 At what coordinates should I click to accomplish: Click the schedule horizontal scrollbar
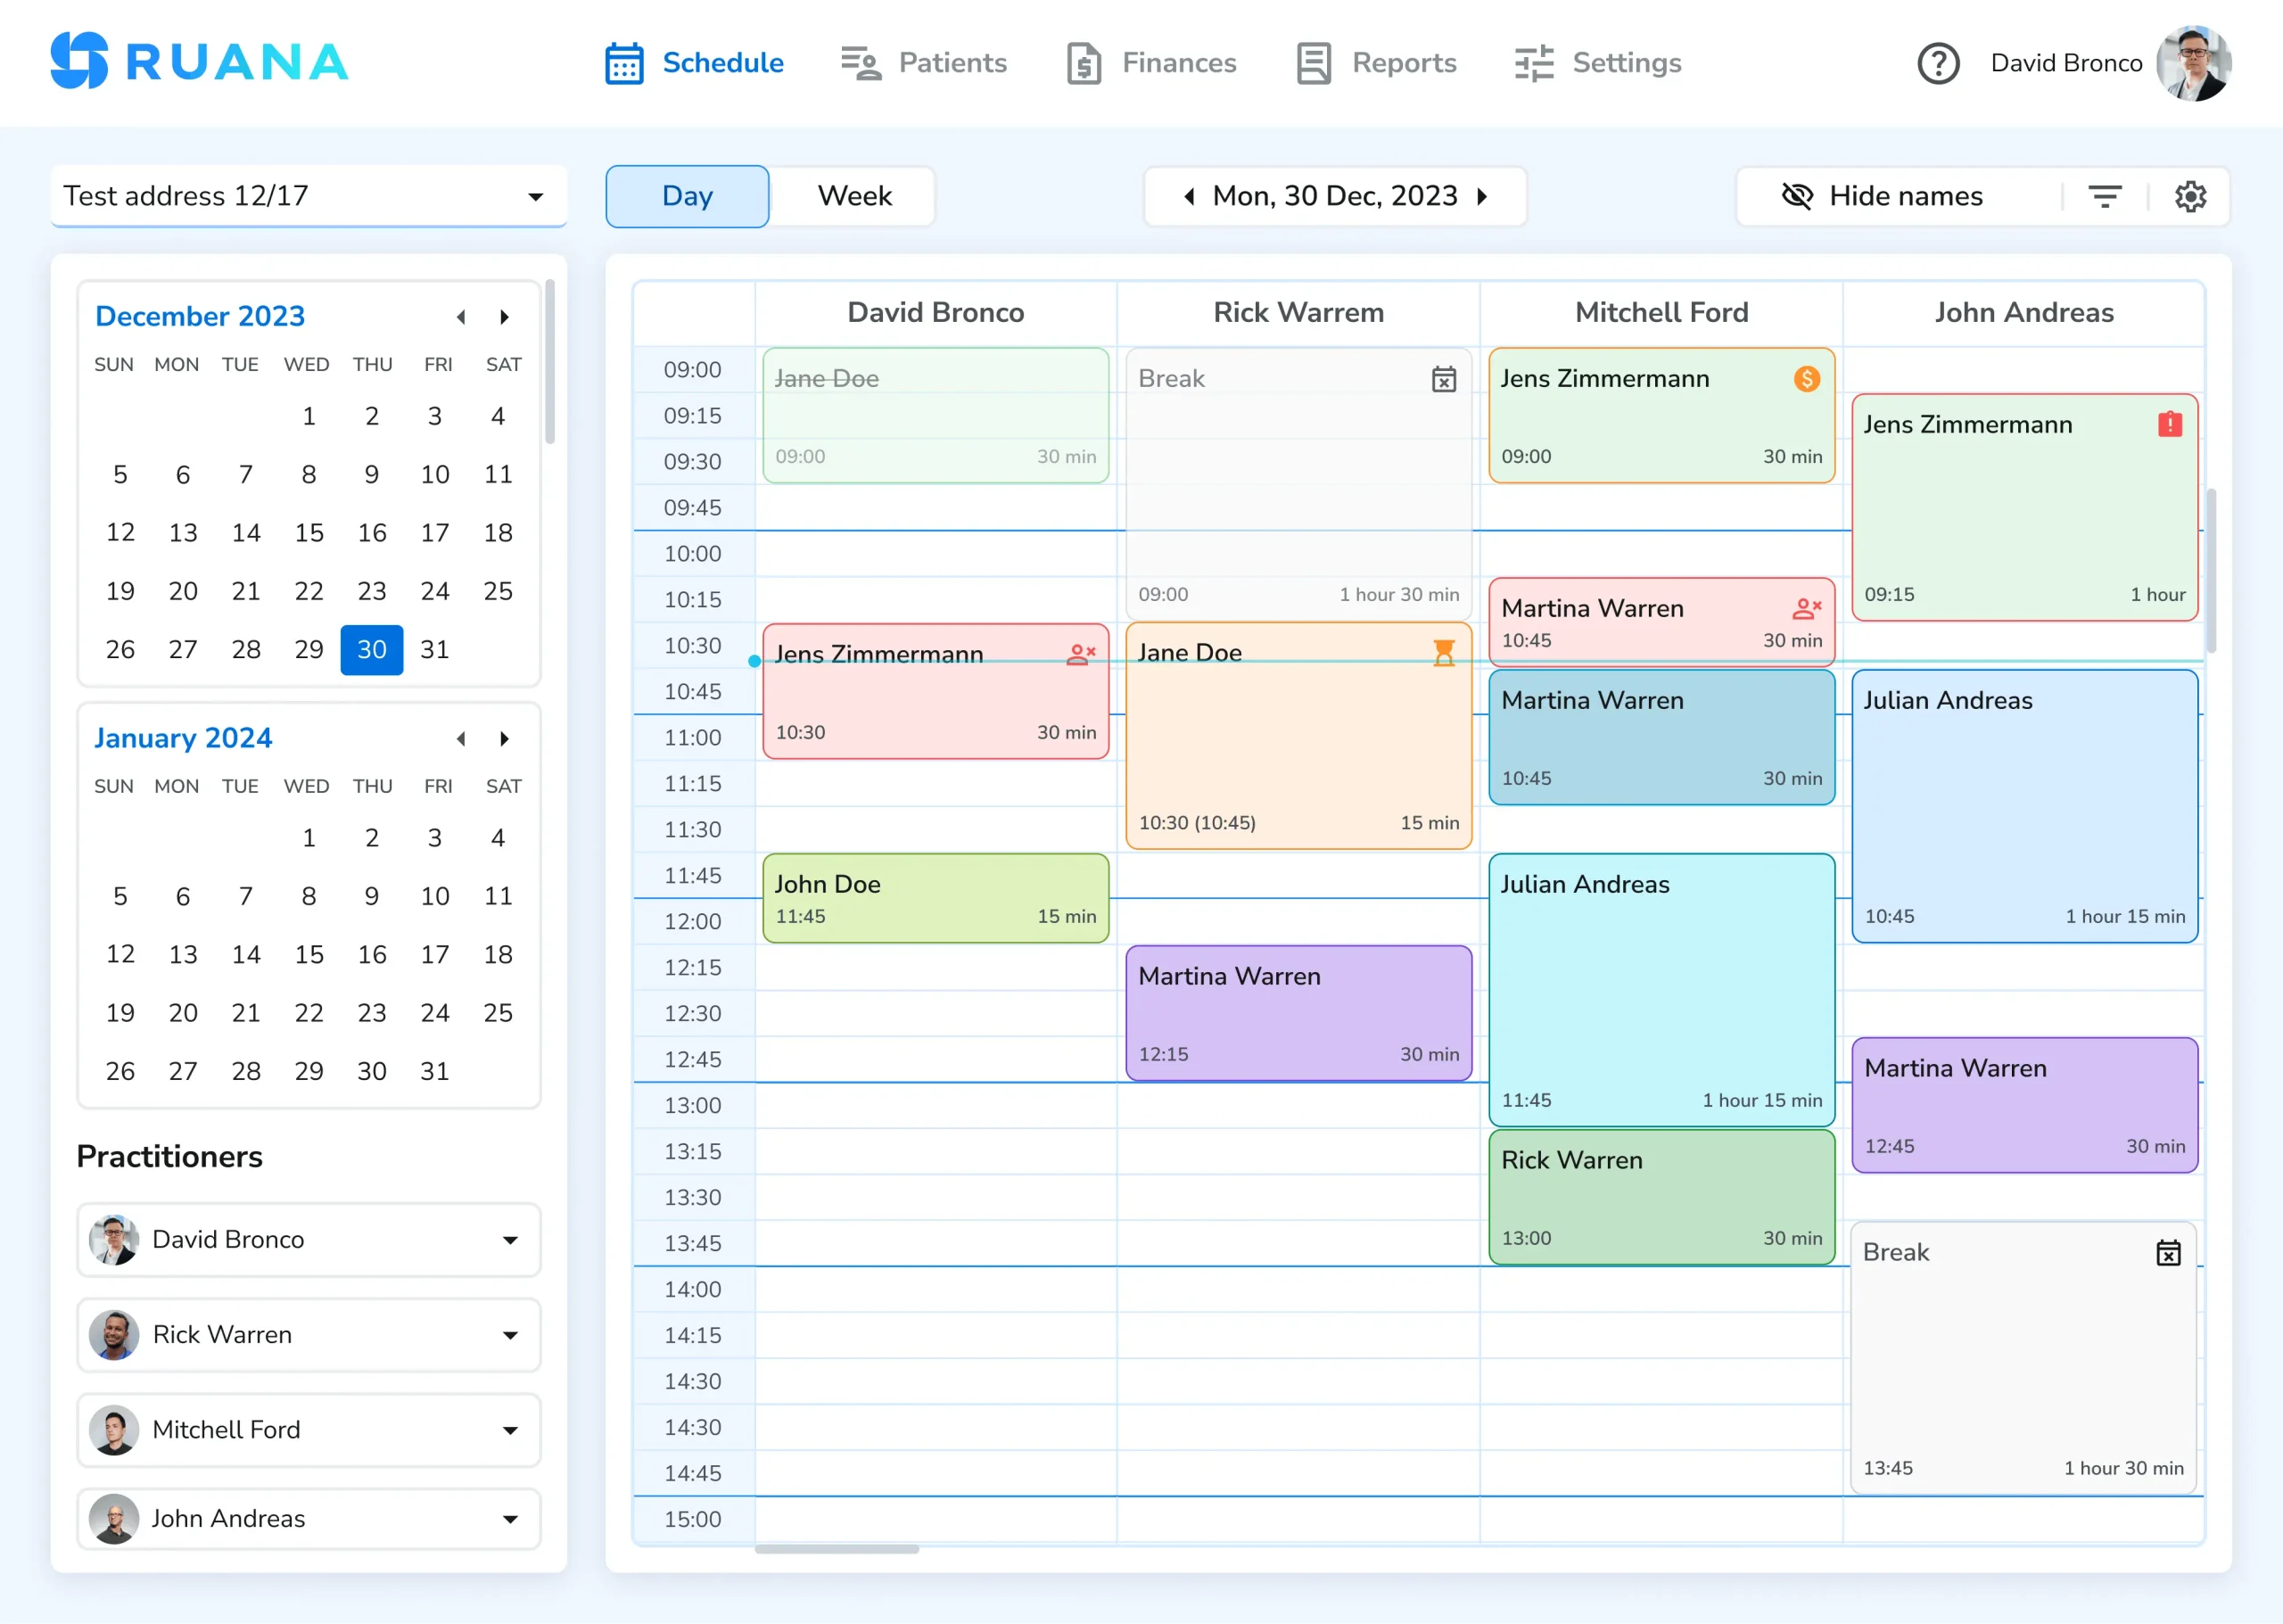point(837,1549)
